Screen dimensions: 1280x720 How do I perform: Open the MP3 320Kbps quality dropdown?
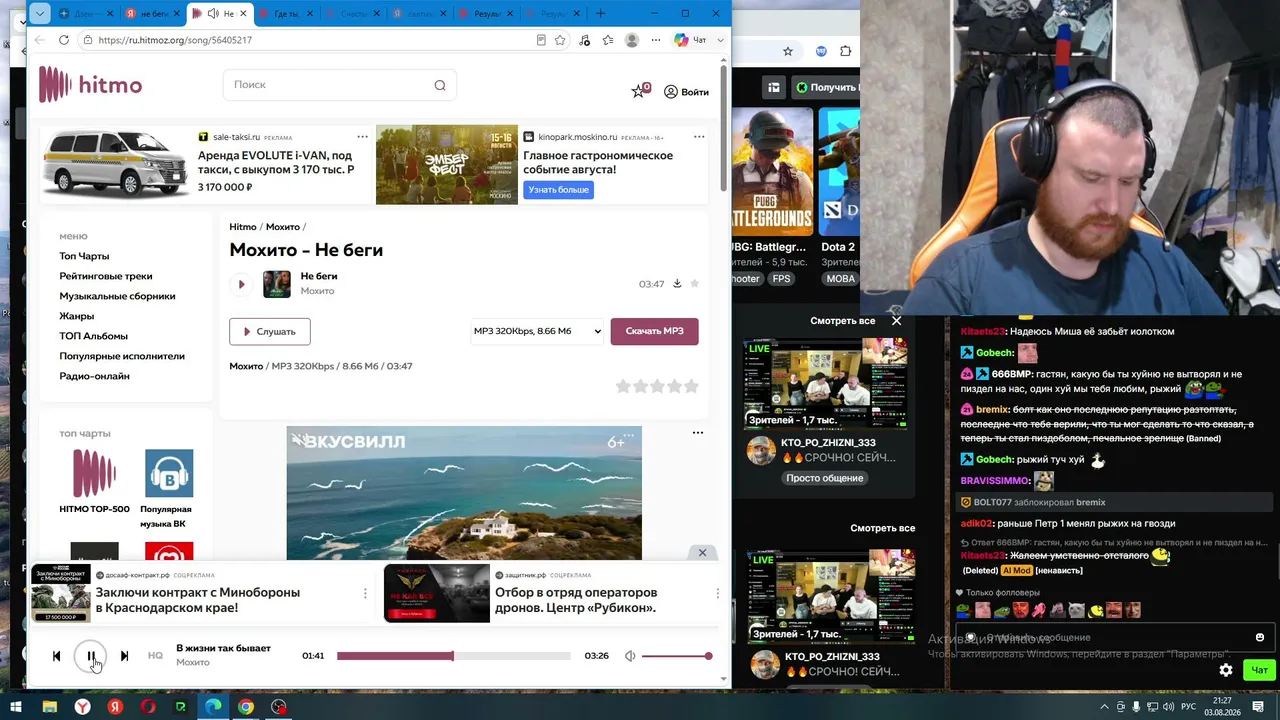538,331
